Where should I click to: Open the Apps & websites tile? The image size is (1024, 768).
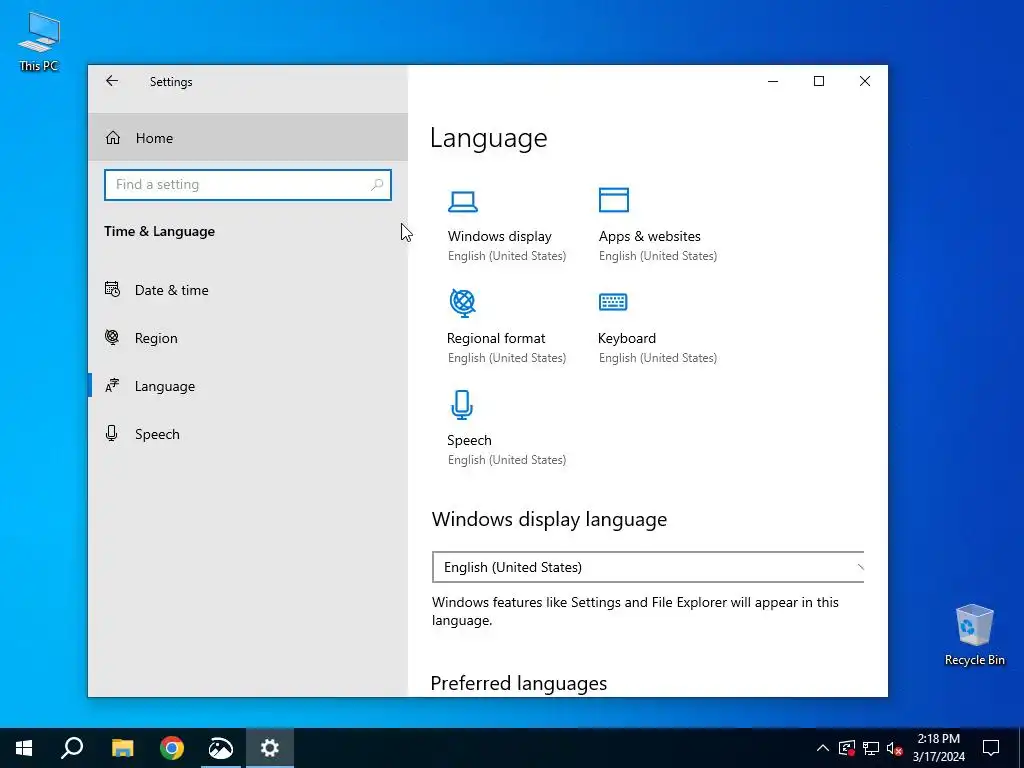658,226
